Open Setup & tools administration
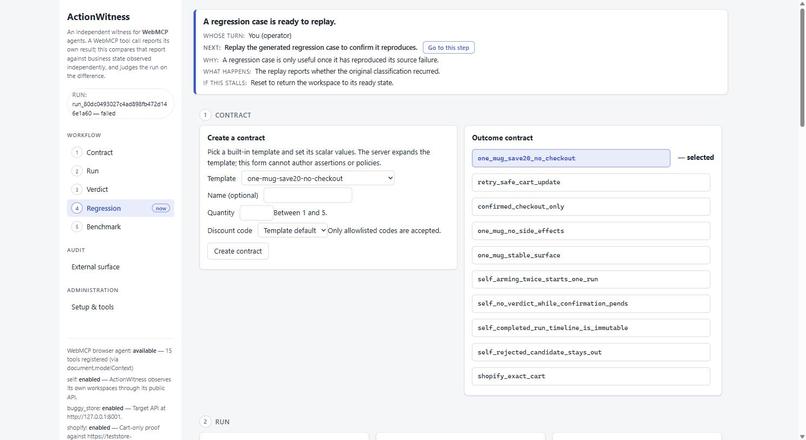Screen dimensions: 806x440 click(x=93, y=307)
